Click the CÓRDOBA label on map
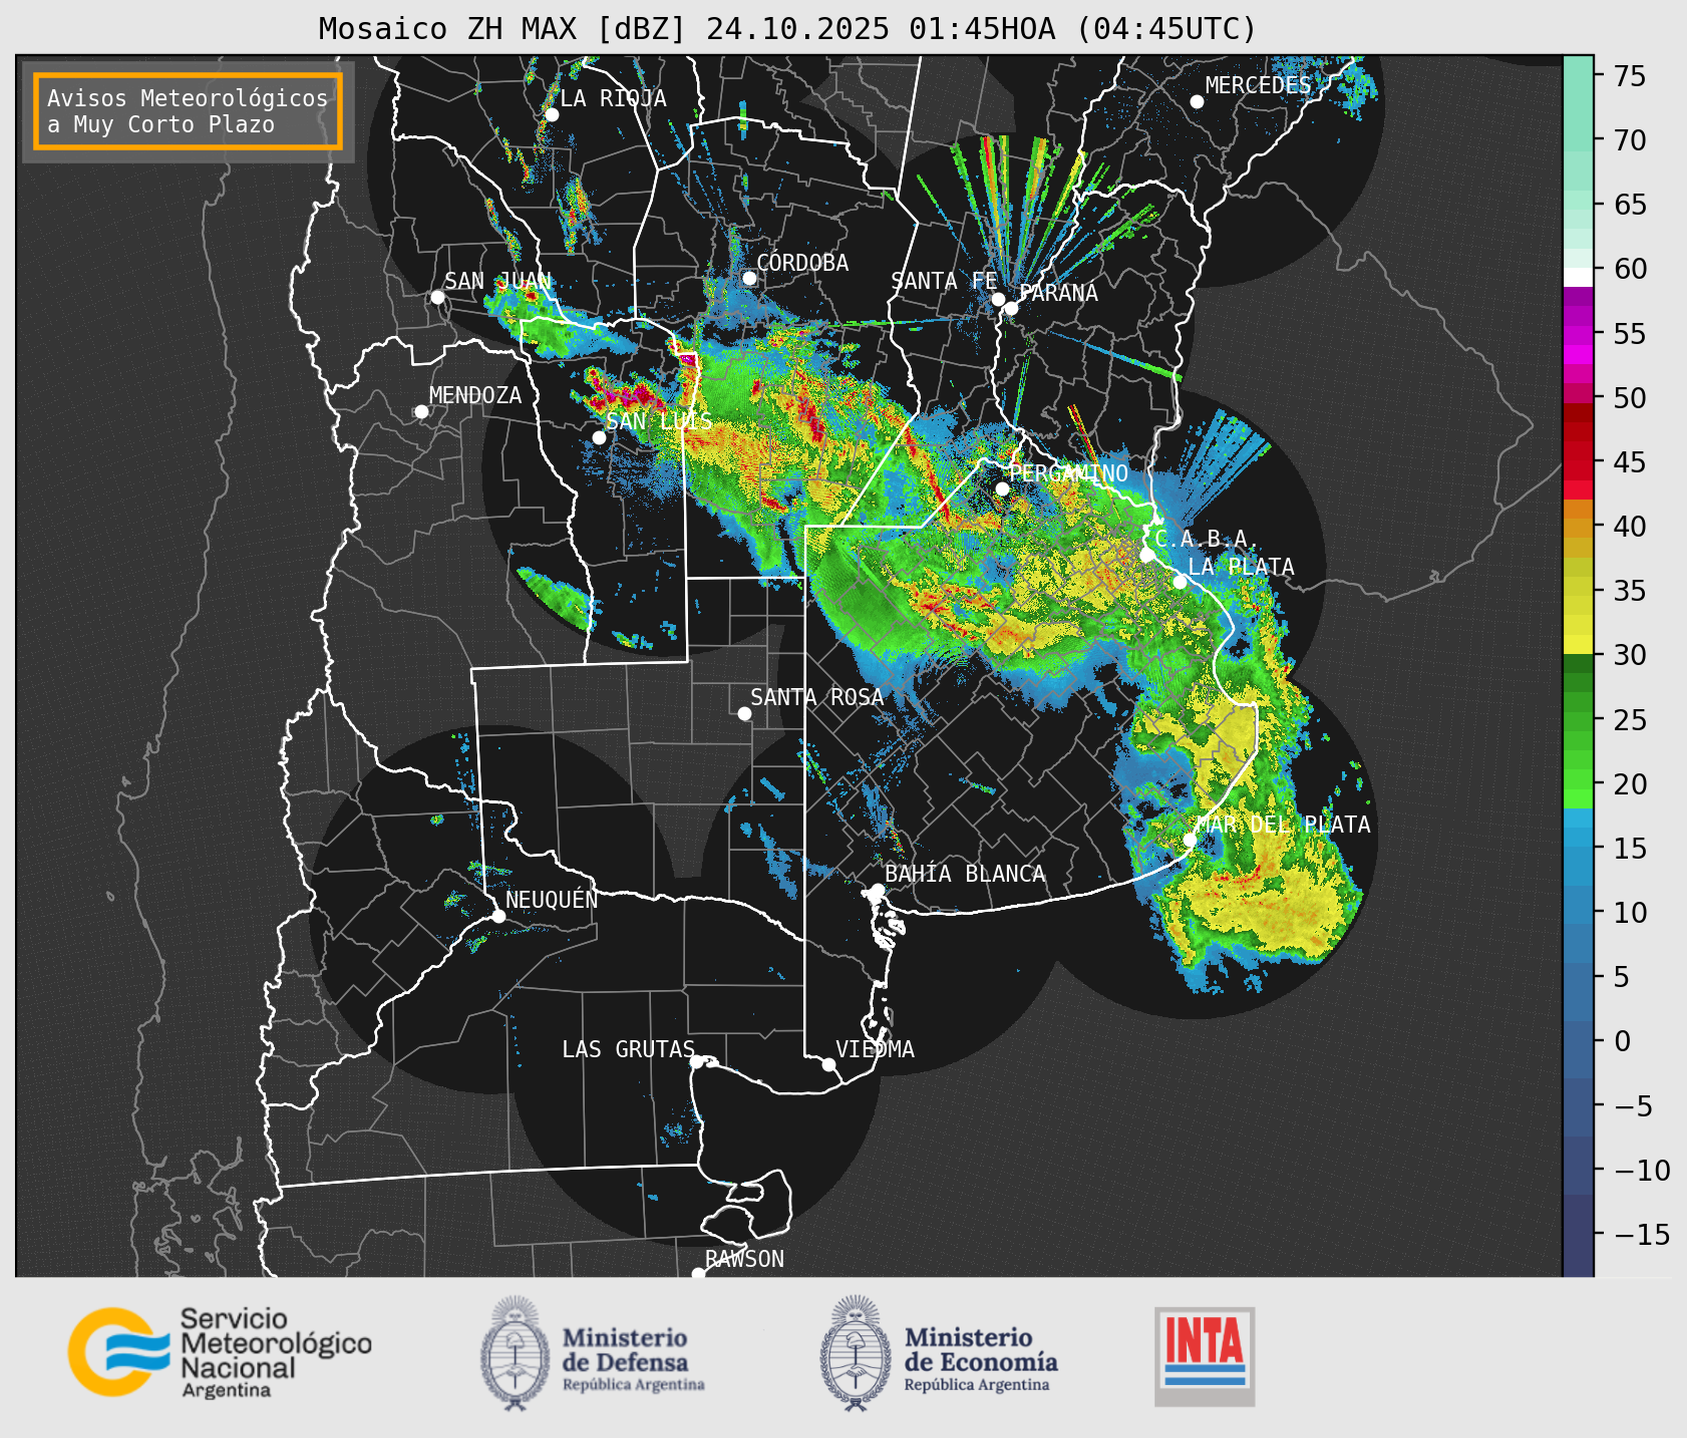 (803, 263)
